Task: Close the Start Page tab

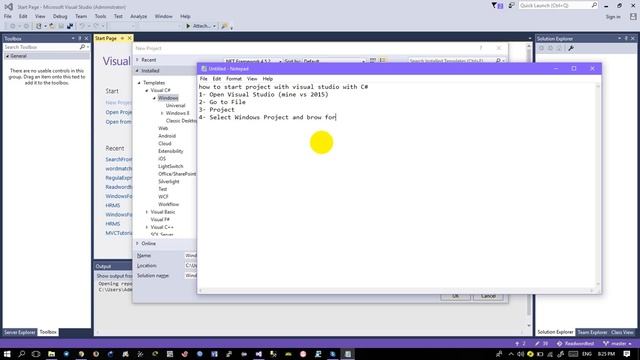Action: (x=129, y=38)
